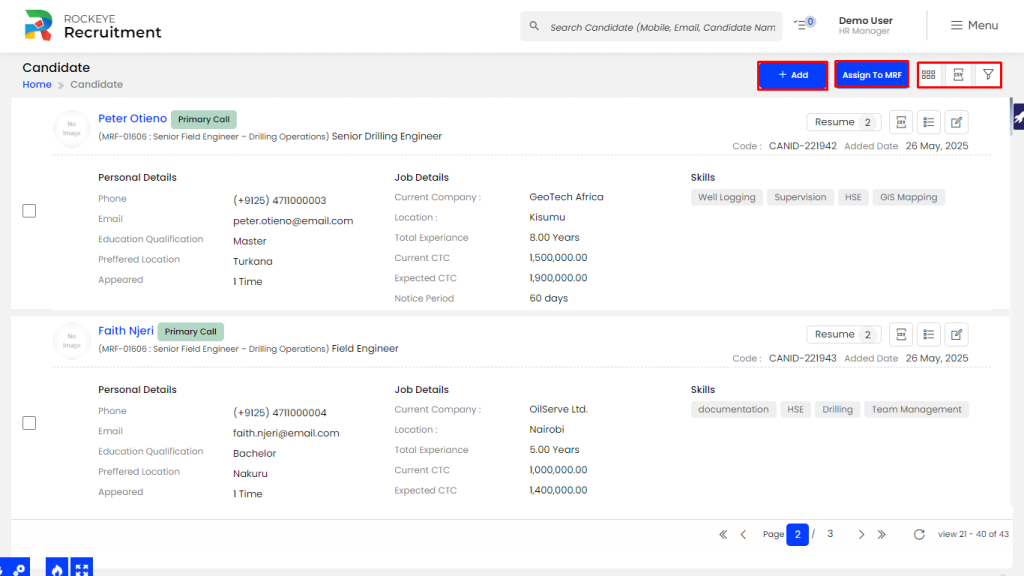The height and width of the screenshot is (576, 1024).
Task: Click the Rockeye Recruitment logo
Action: click(92, 25)
